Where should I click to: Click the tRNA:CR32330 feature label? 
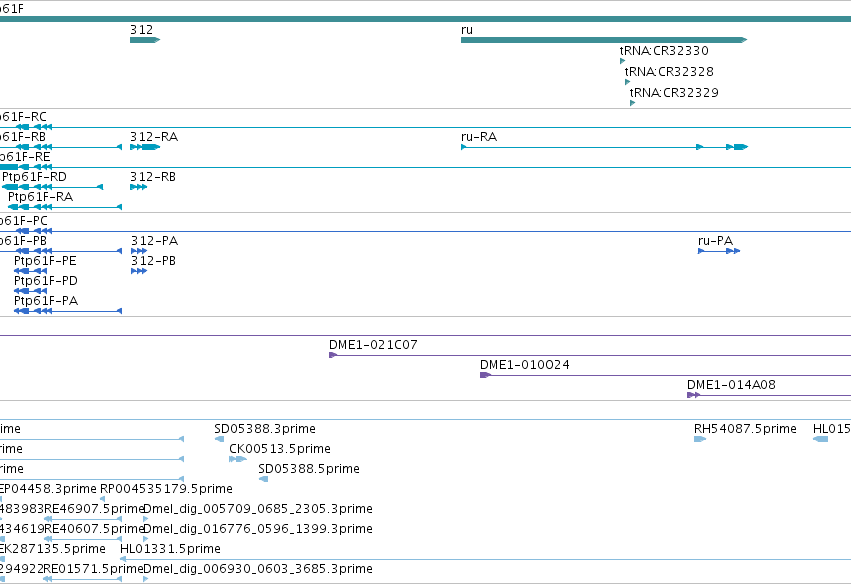pyautogui.click(x=664, y=50)
